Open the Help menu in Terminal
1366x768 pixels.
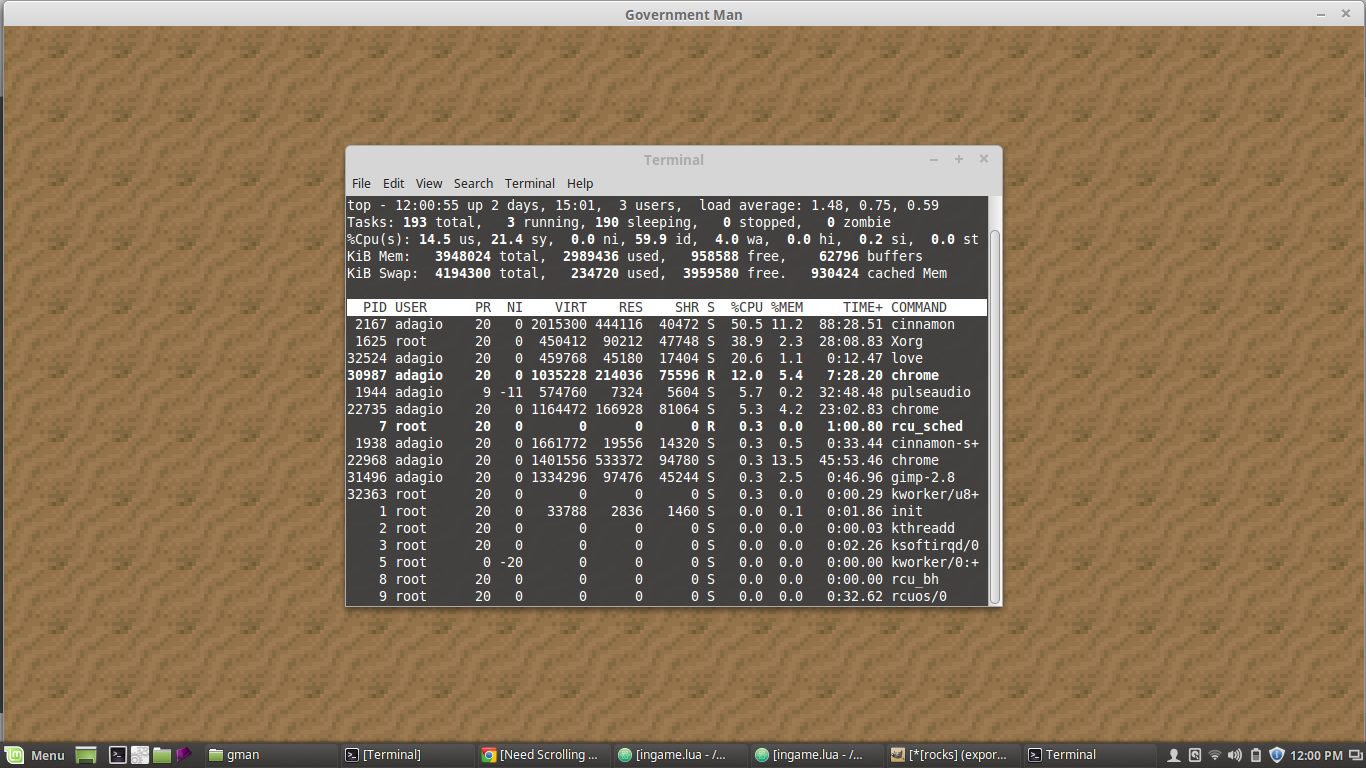click(580, 183)
